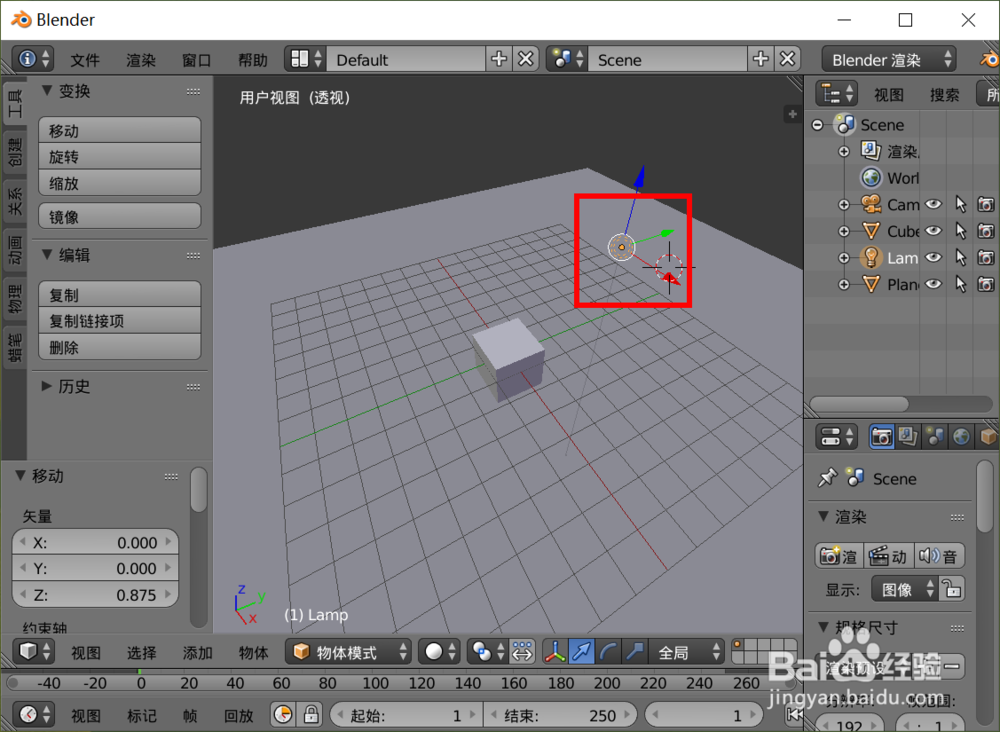Expand the Plane item in outliner
This screenshot has width=1000, height=732.
click(844, 284)
